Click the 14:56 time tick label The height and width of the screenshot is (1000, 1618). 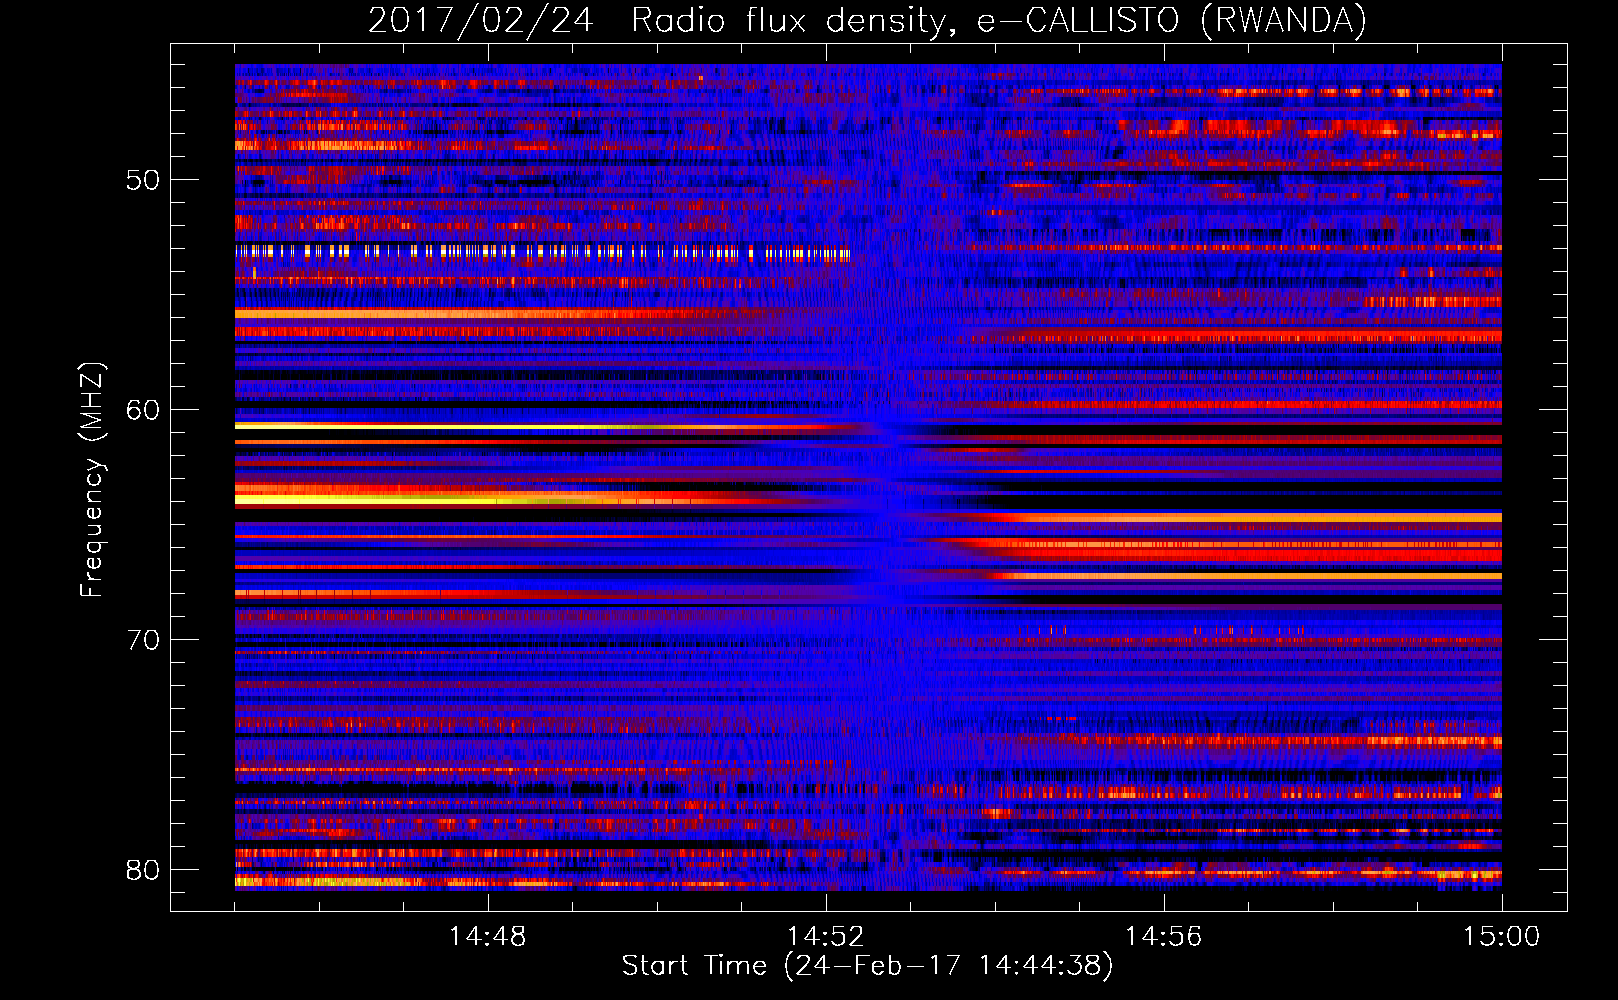pos(1163,937)
